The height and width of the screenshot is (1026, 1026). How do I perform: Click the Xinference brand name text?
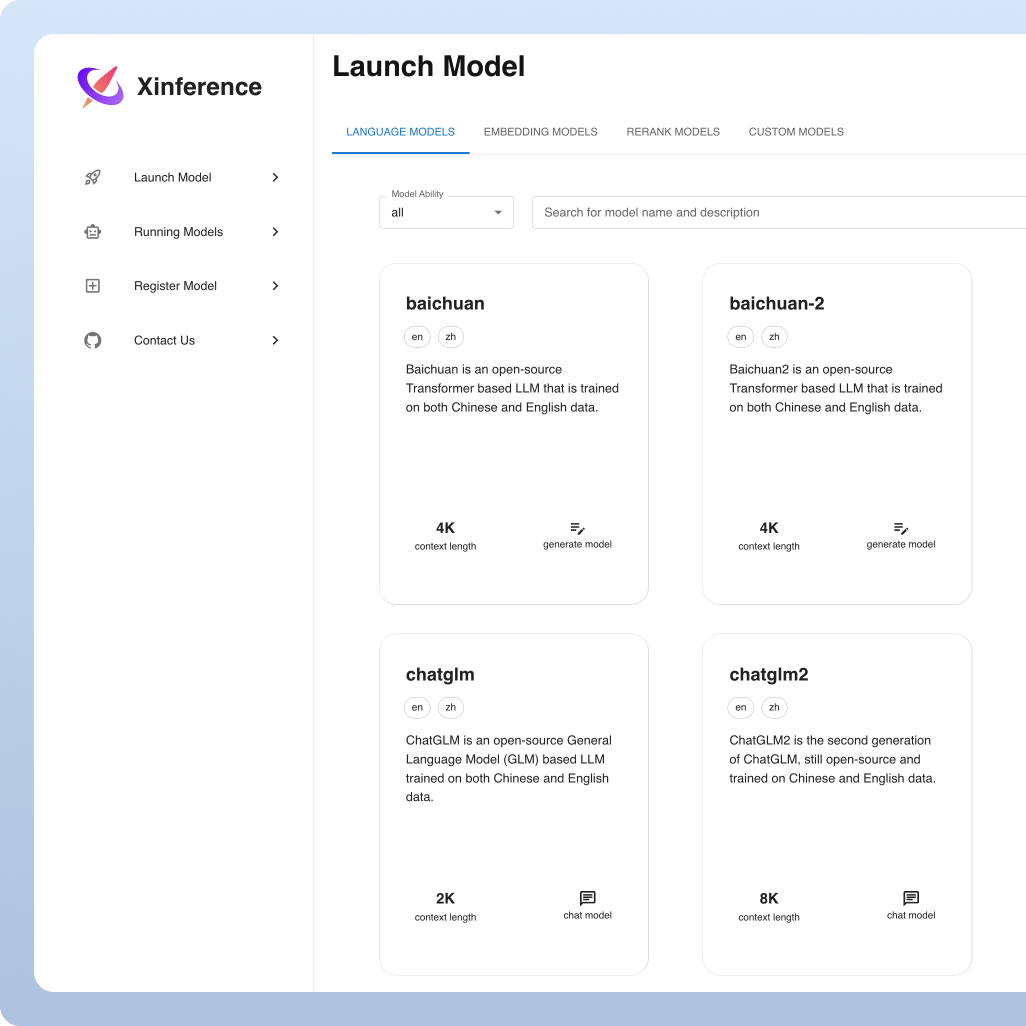(x=199, y=86)
